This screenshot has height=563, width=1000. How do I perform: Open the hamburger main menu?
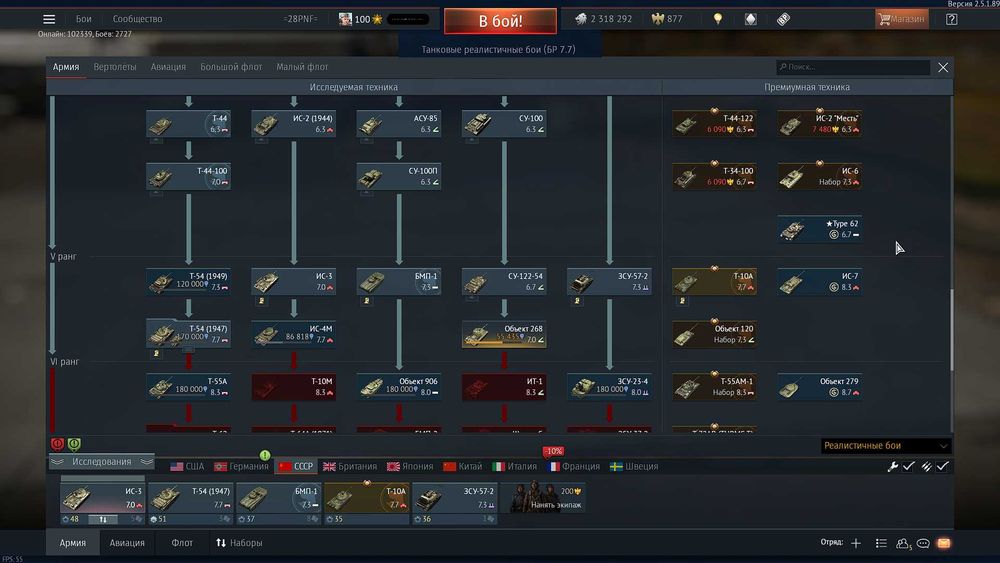click(x=49, y=19)
